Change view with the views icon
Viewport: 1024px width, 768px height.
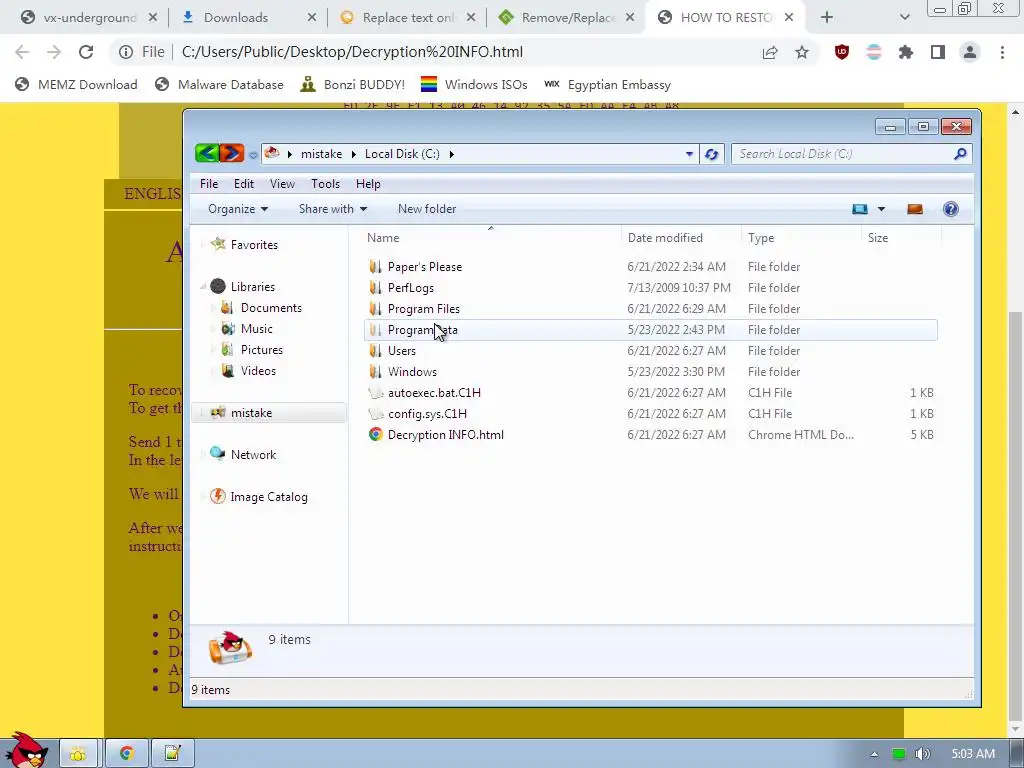click(859, 209)
